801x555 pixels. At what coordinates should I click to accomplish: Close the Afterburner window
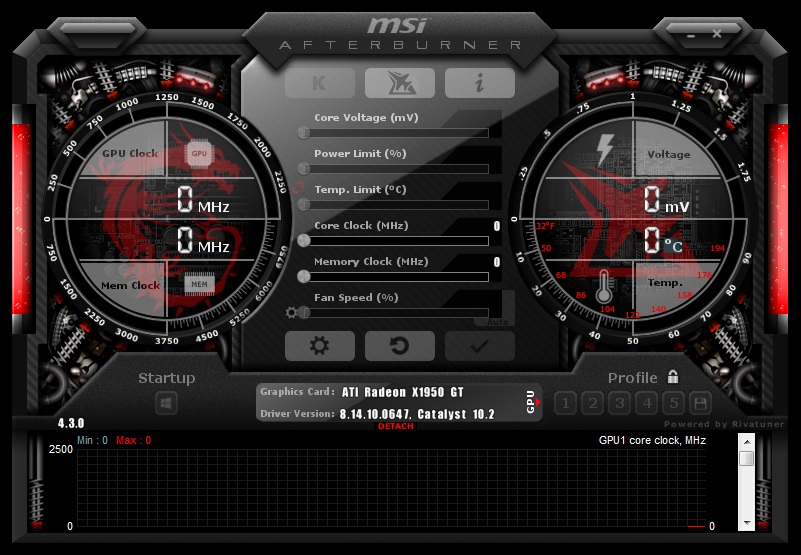point(717,34)
